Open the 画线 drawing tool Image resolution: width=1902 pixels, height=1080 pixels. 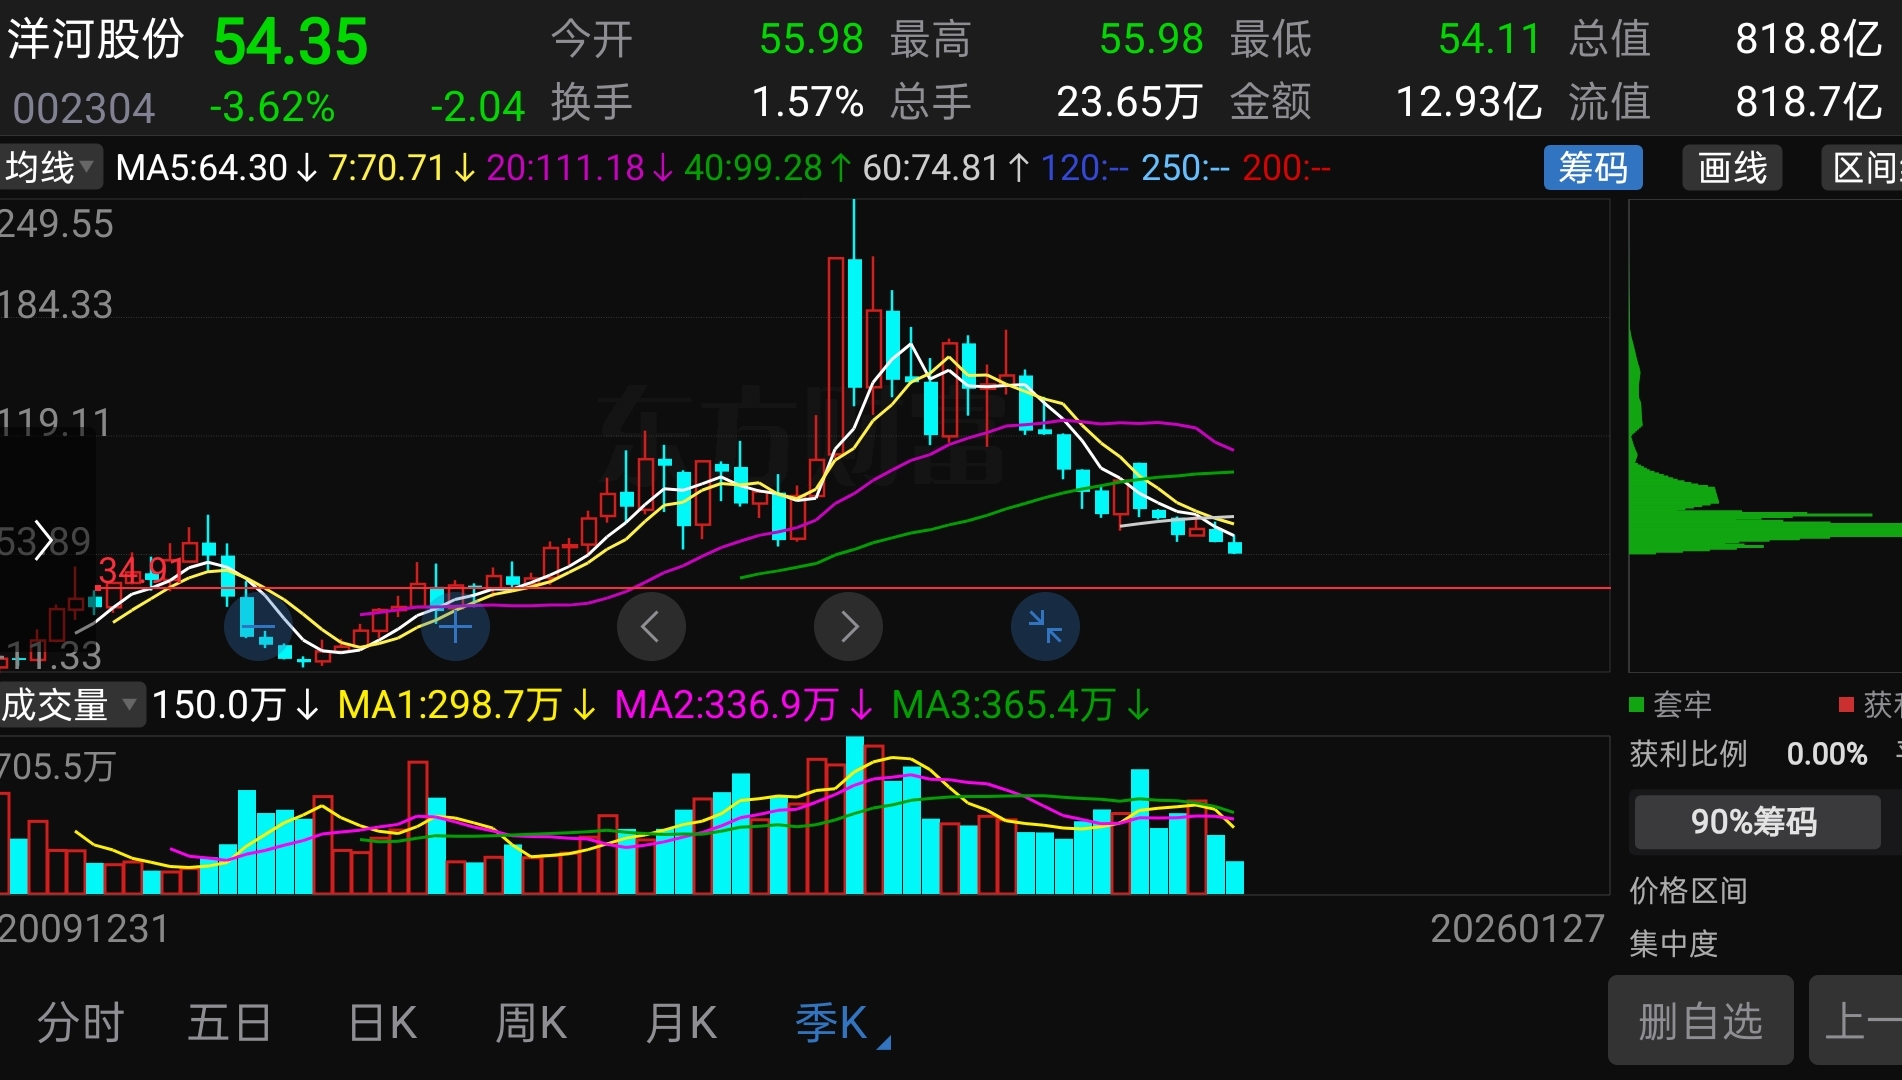pyautogui.click(x=1732, y=167)
